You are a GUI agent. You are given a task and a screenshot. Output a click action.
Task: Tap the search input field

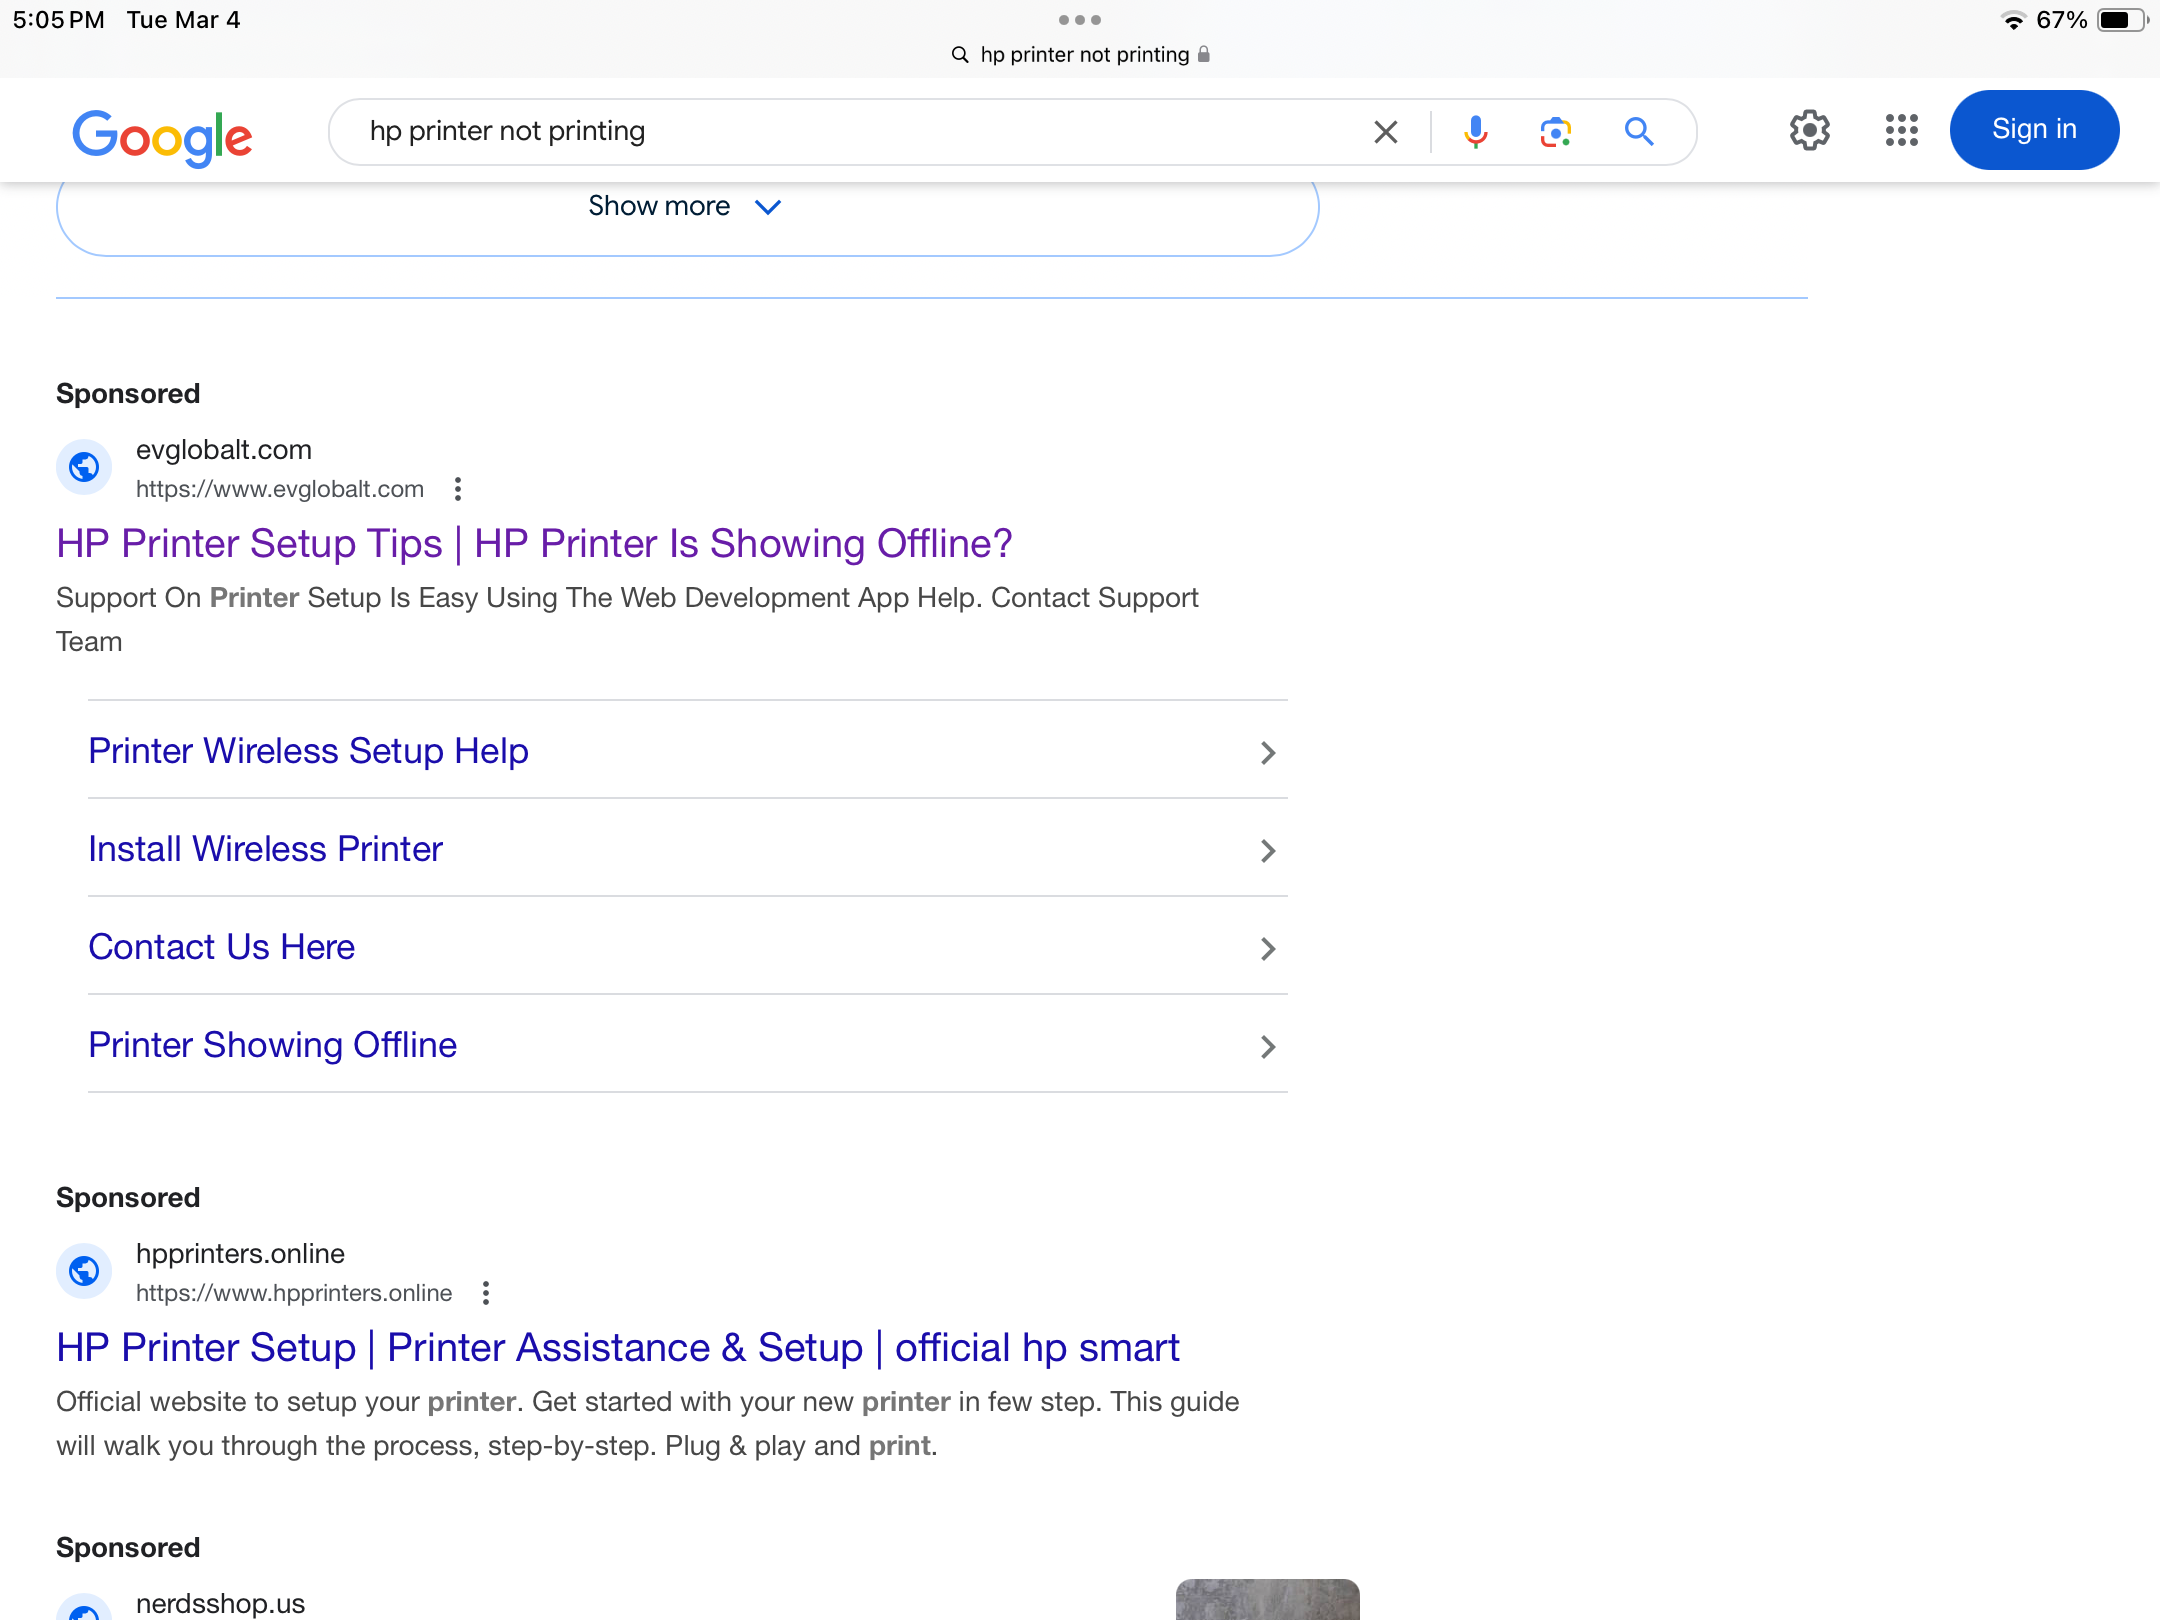850,131
